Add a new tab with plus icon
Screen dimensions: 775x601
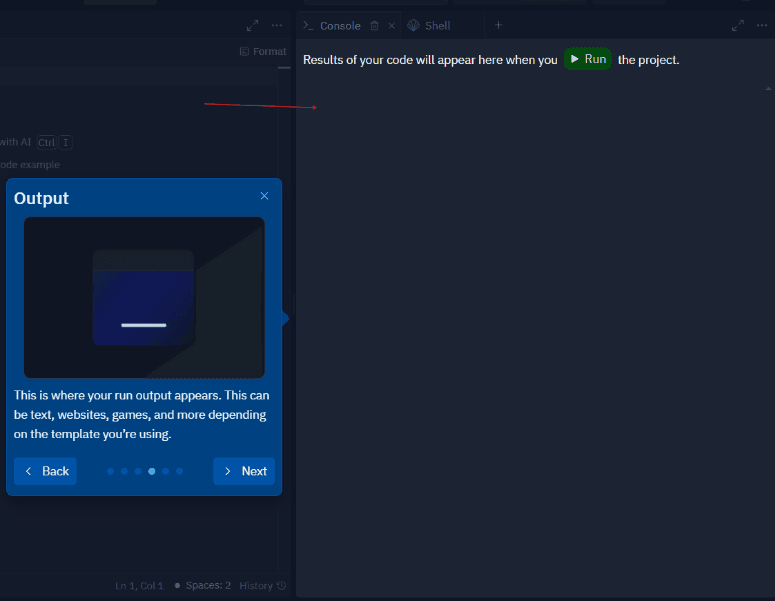click(x=498, y=25)
